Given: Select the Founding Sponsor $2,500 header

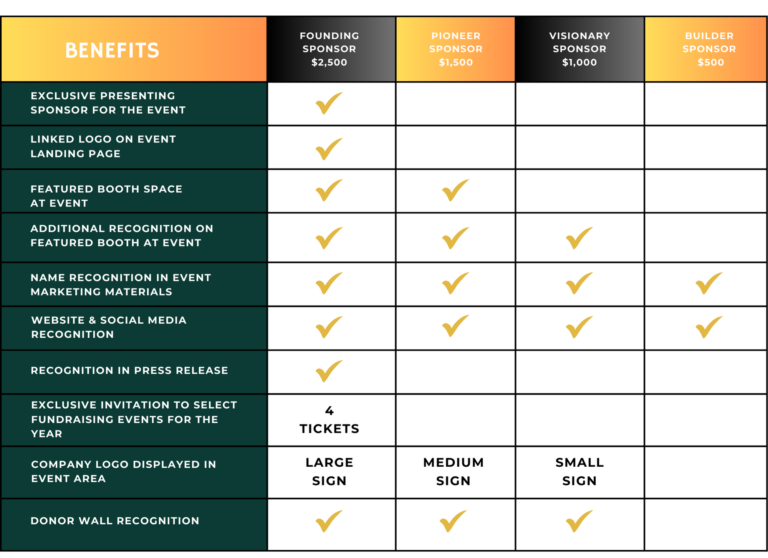Looking at the screenshot, I should (329, 49).
